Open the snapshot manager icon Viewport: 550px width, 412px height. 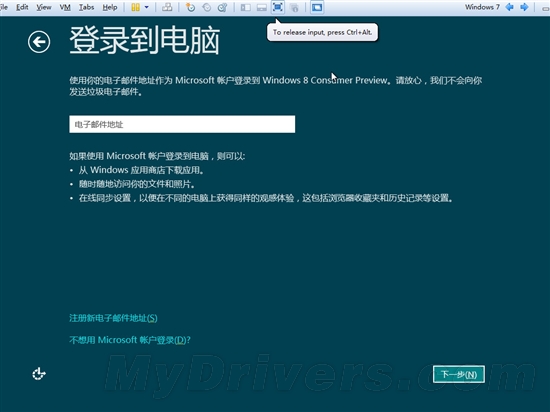[x=223, y=7]
